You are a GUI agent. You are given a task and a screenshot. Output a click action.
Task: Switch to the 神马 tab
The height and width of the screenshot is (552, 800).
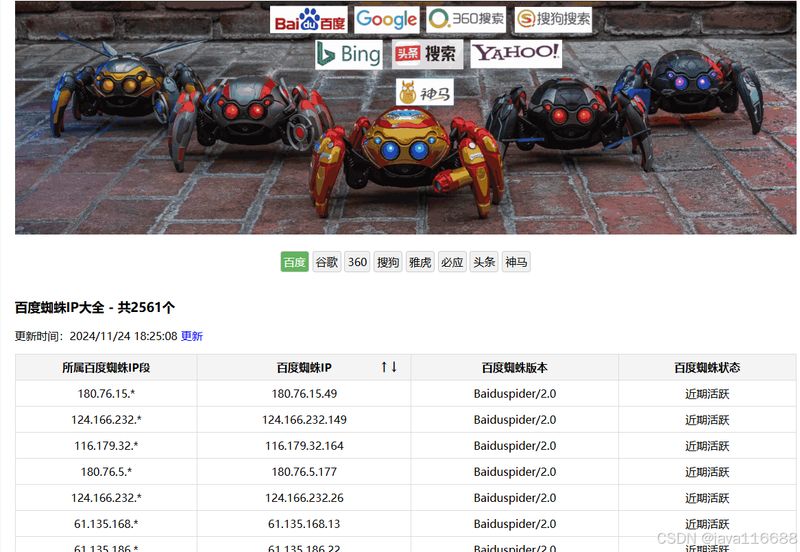(516, 262)
